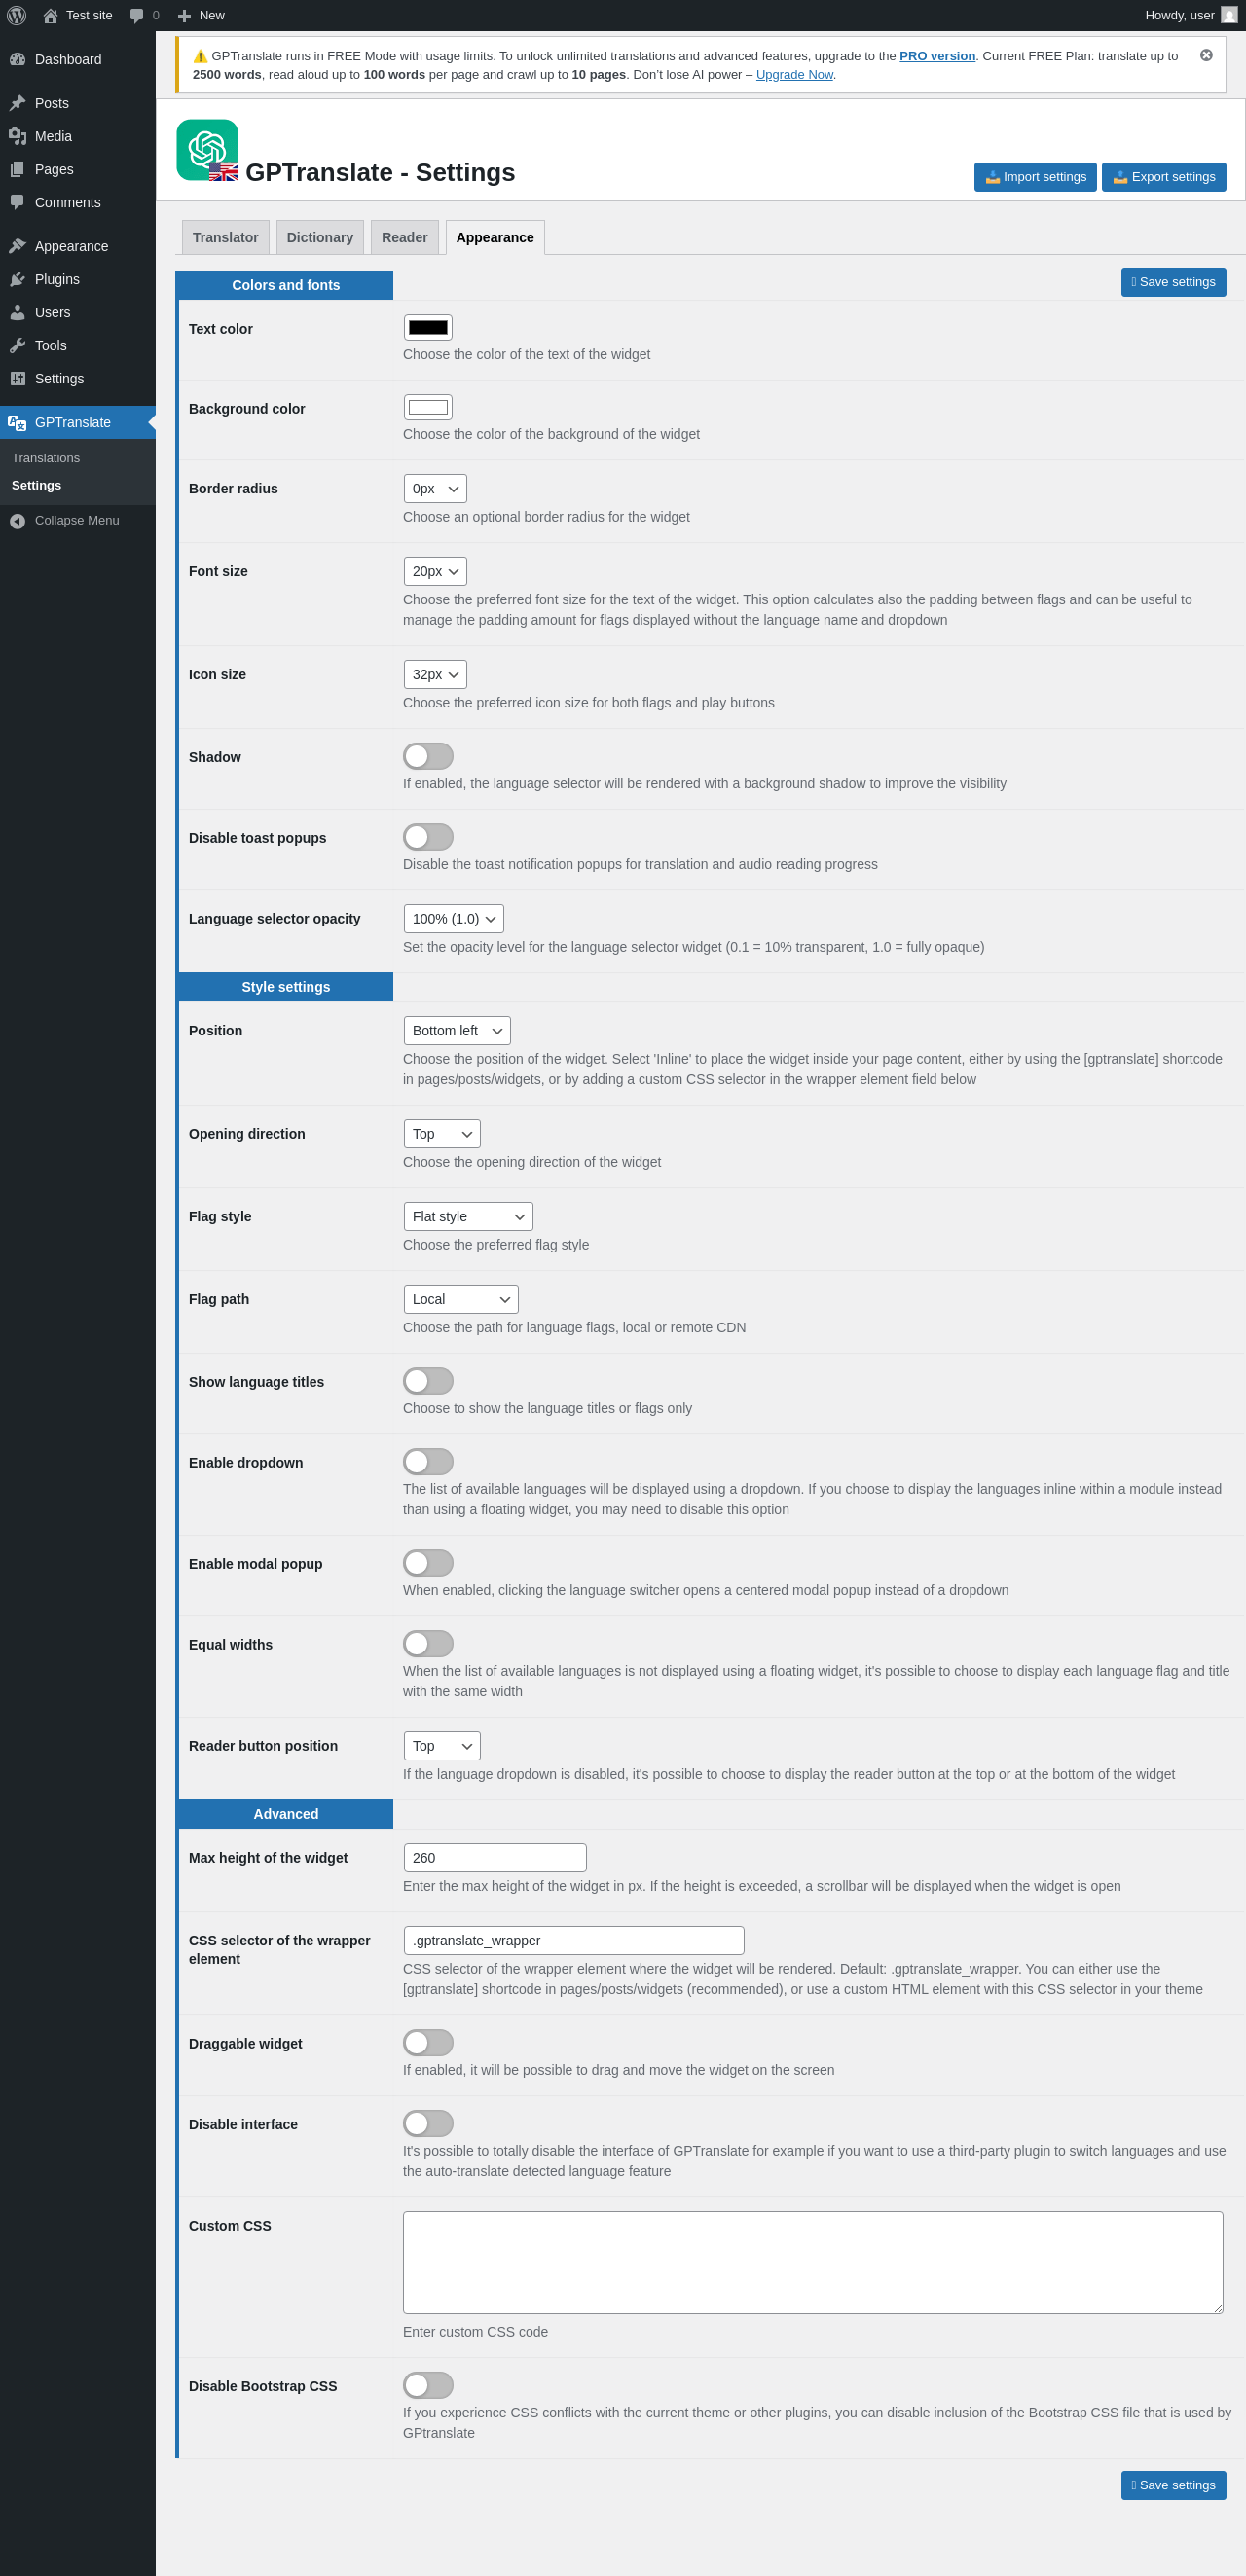The width and height of the screenshot is (1246, 2576).
Task: Expand the Position dropdown
Action: (457, 1030)
